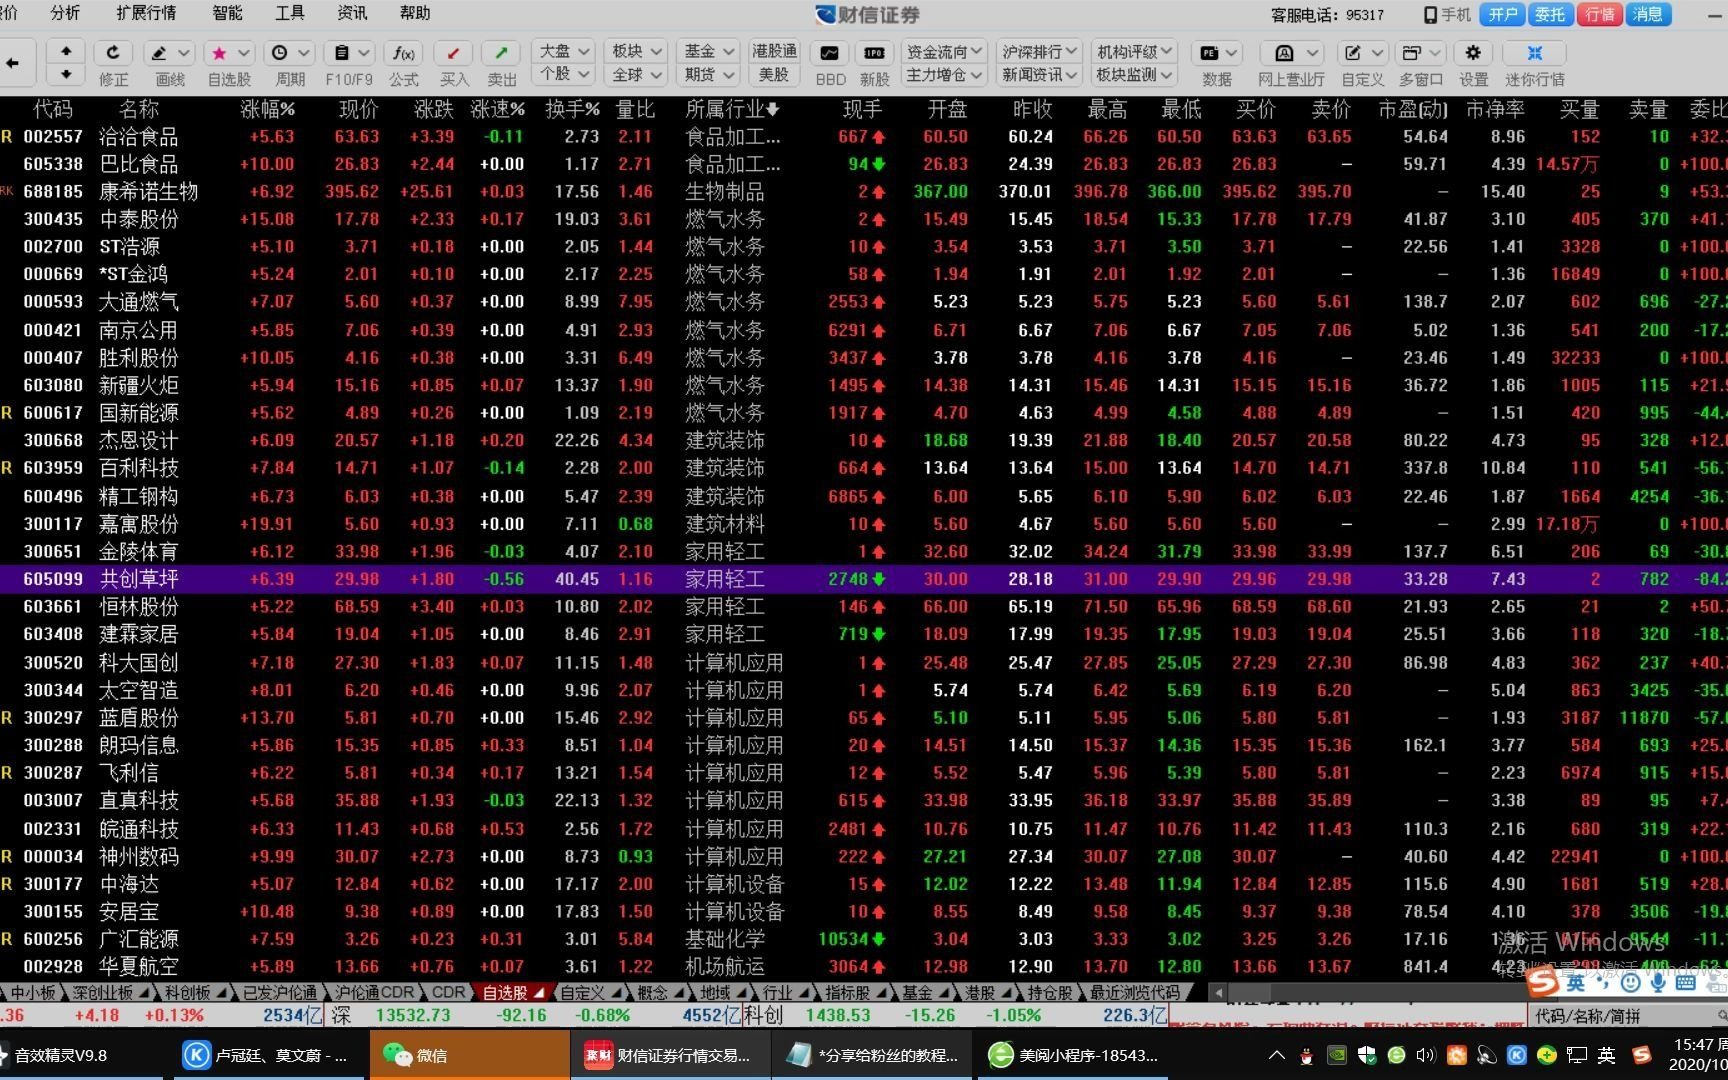Open the 新闻资讯 dropdown

[x=1040, y=74]
